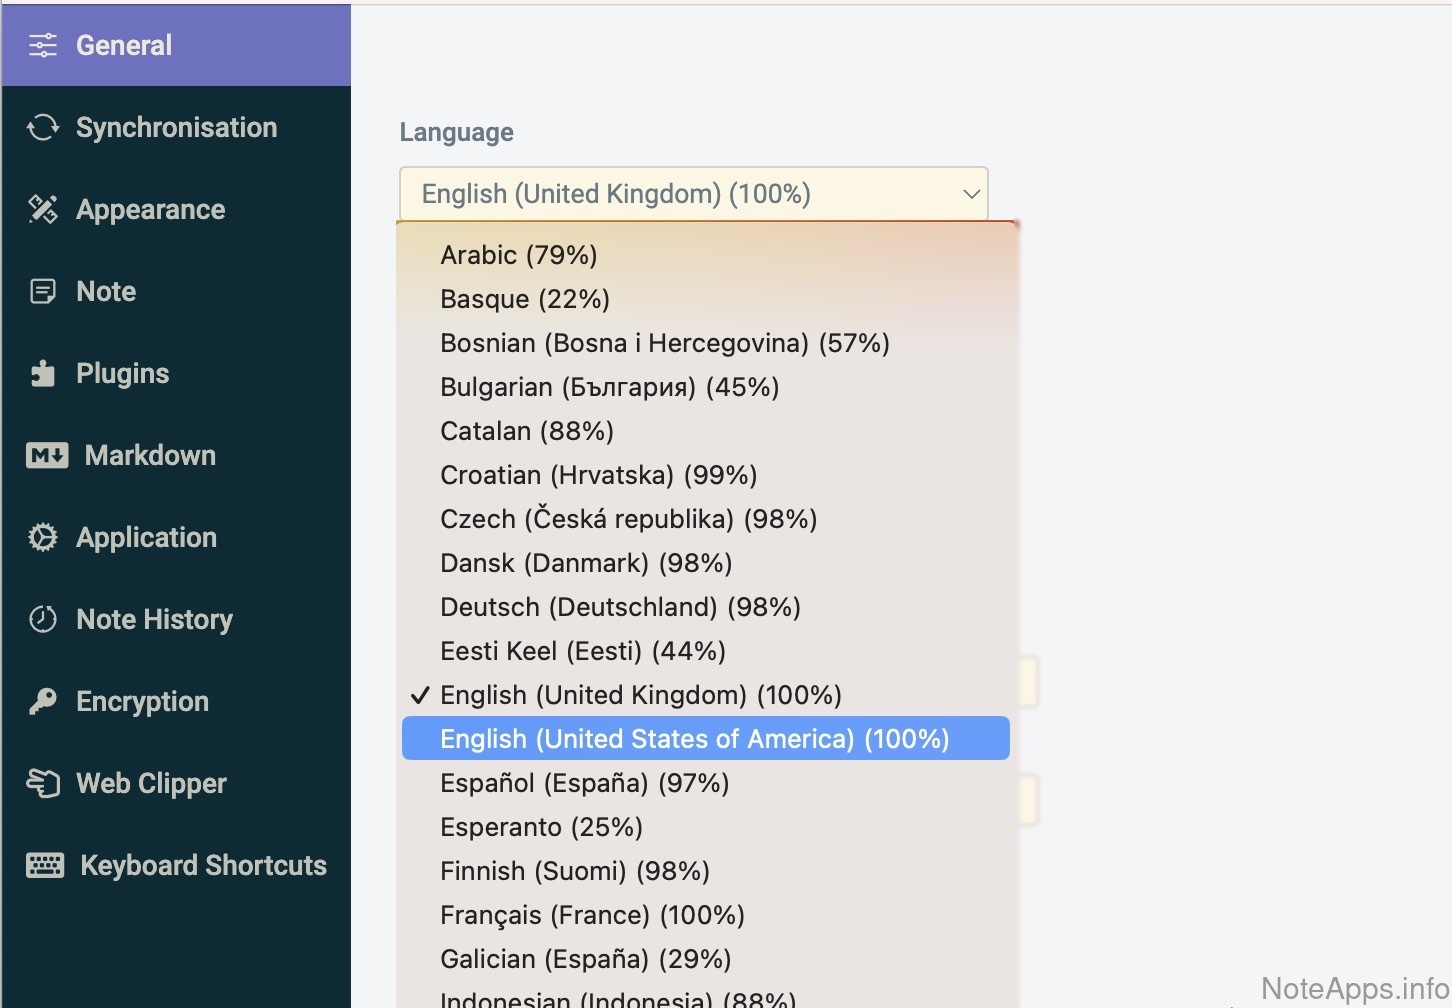
Task: Open the Note settings section
Action: point(106,291)
